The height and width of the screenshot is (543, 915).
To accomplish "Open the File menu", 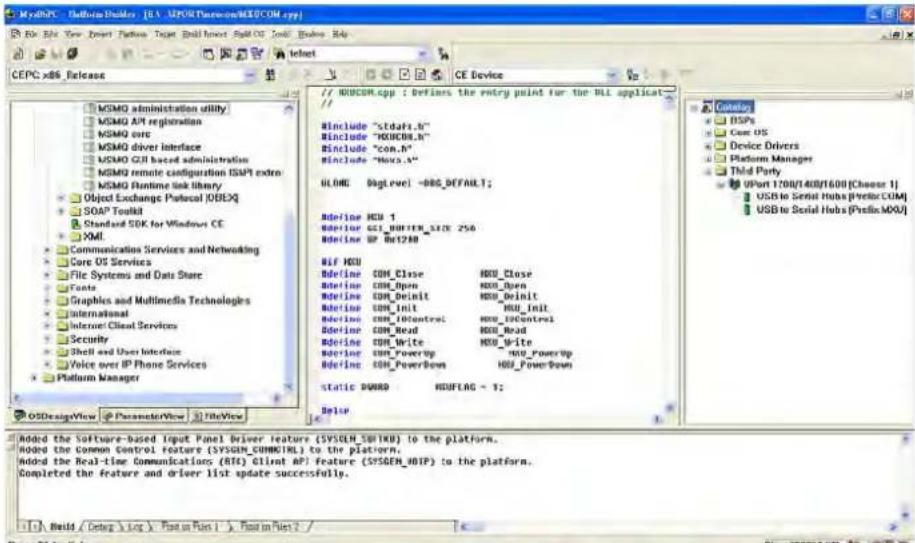I will [x=31, y=34].
